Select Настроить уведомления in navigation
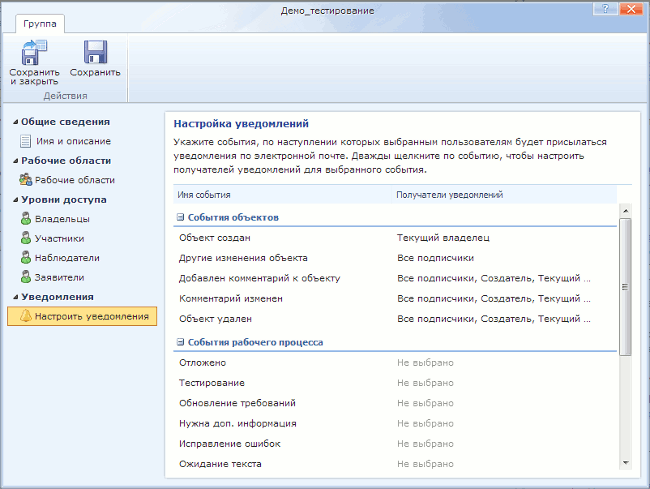Viewport: 650px width, 489px height. coord(82,316)
